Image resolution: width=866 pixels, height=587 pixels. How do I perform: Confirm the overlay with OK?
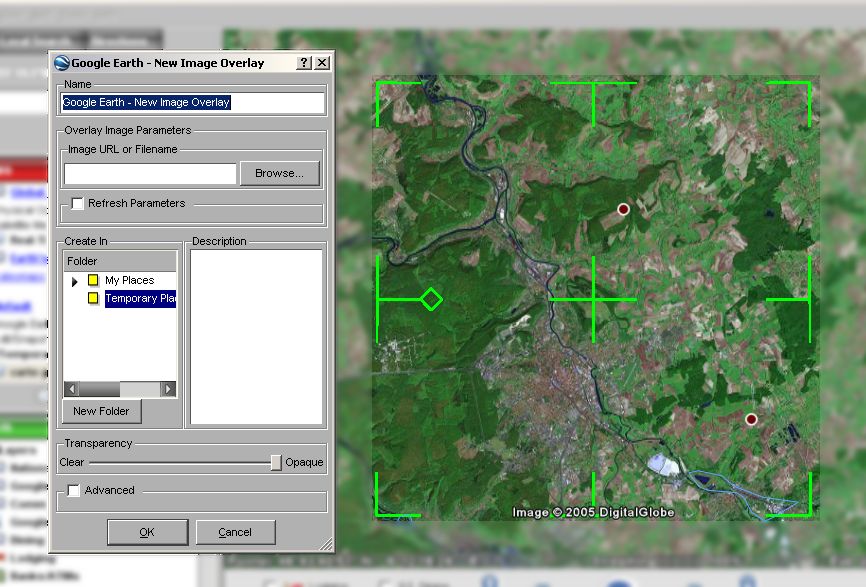click(x=147, y=532)
